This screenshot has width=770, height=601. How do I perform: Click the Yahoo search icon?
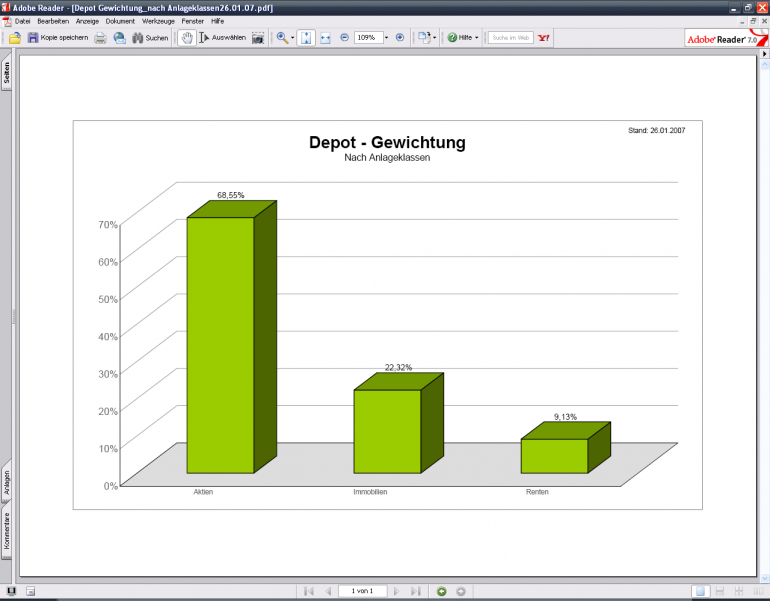click(544, 38)
